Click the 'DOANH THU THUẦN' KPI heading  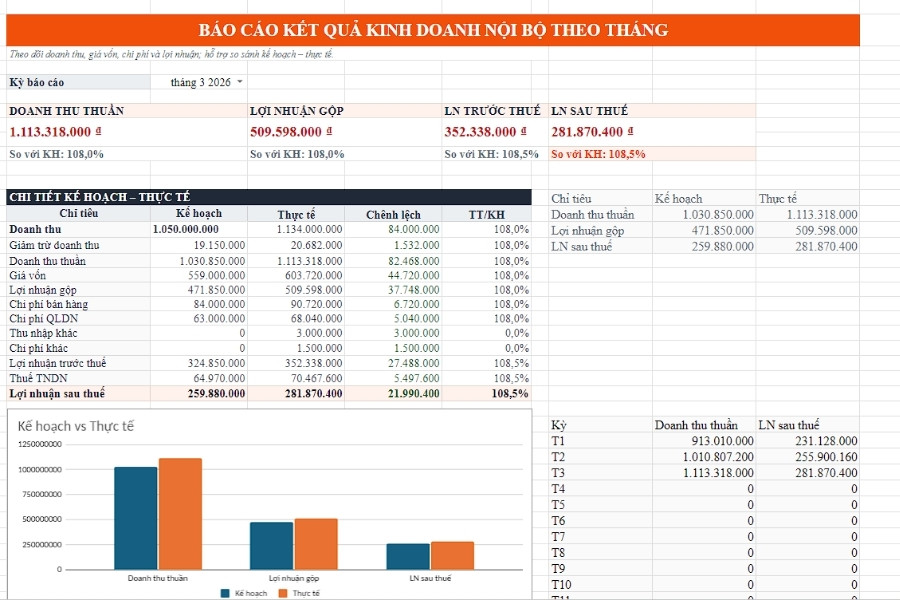point(67,111)
